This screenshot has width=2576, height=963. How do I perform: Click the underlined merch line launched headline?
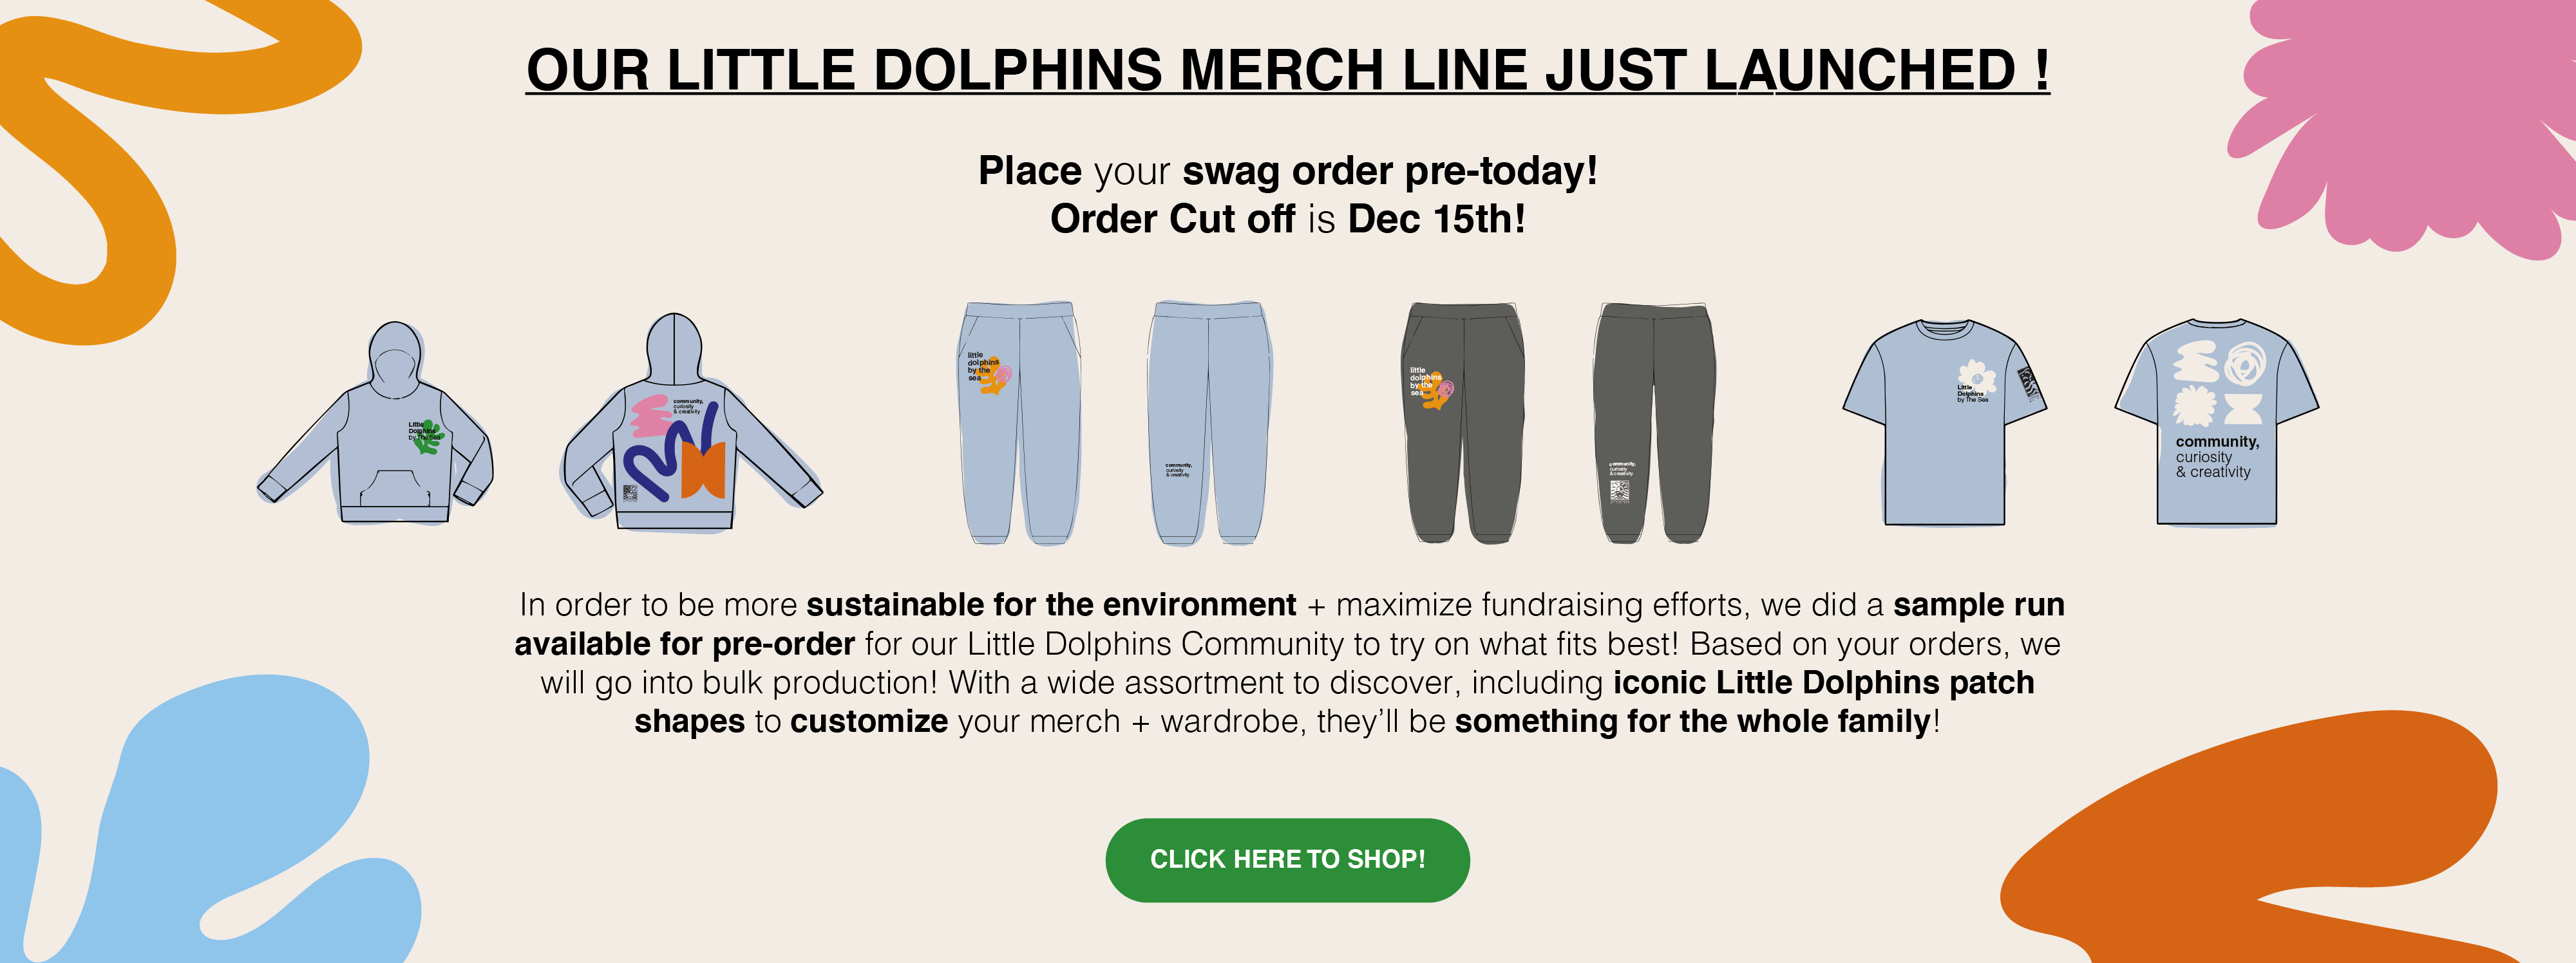pos(1288,70)
